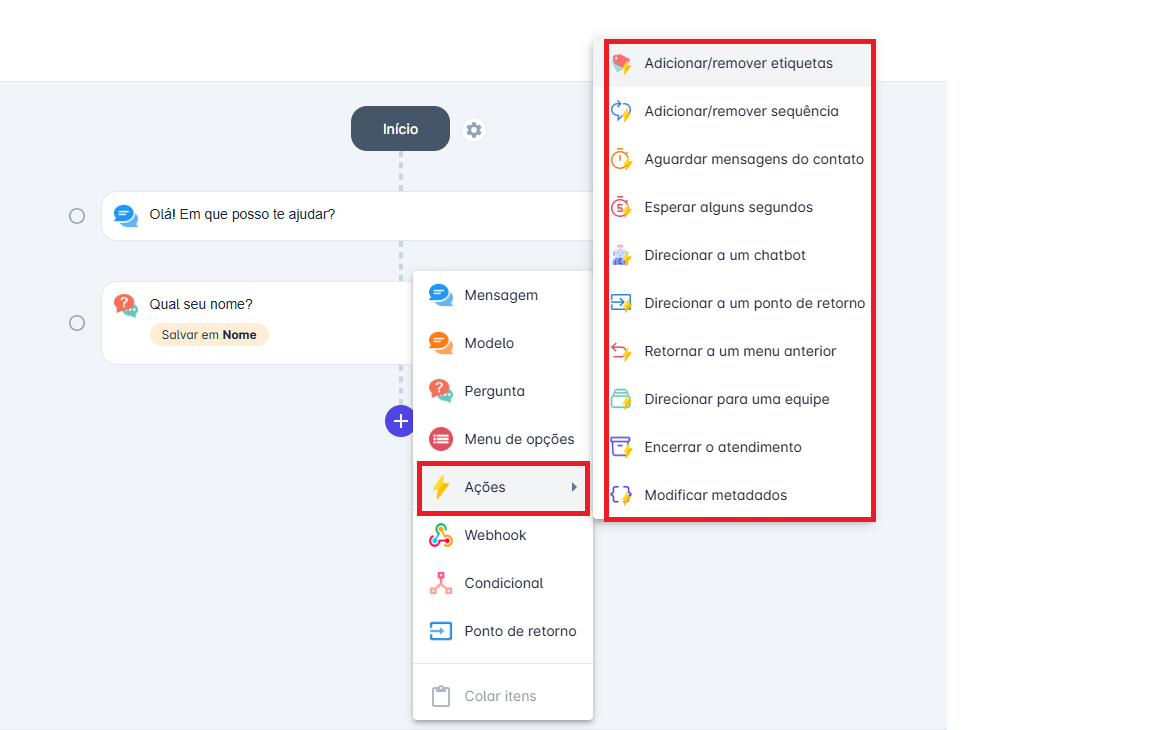Select Modificar metadados action
Viewport: 1152px width, 730px height.
(715, 495)
